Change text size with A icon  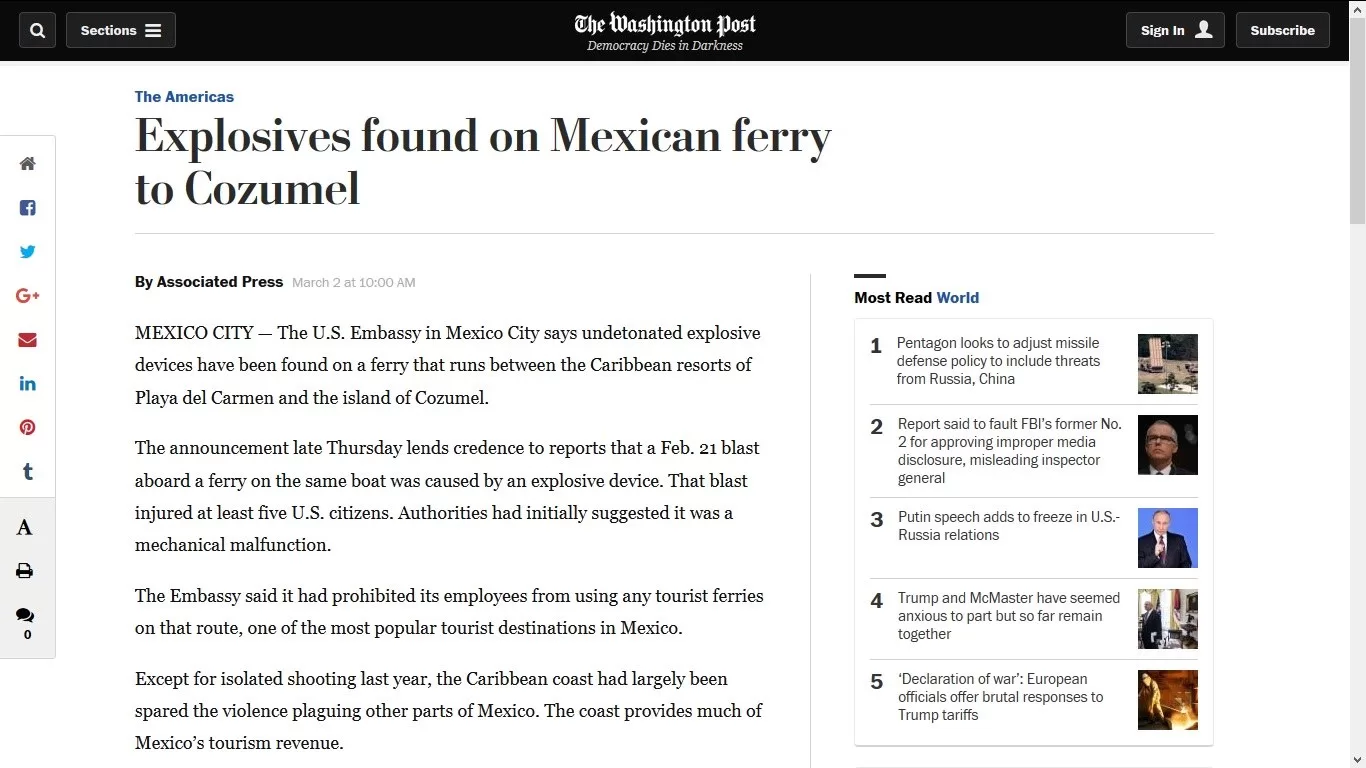coord(25,527)
